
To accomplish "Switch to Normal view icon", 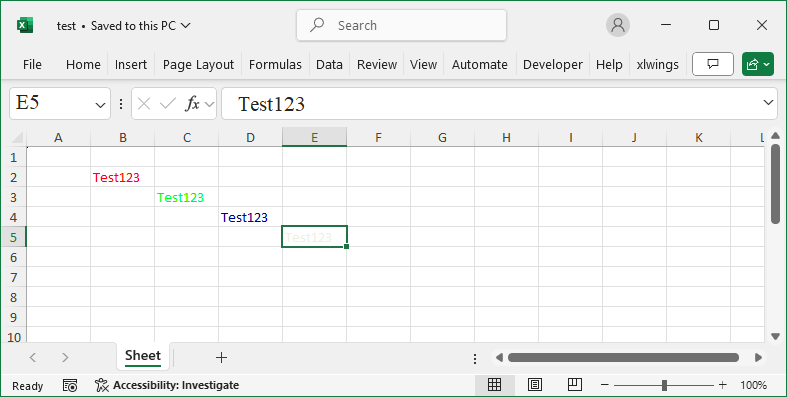I will coord(494,385).
